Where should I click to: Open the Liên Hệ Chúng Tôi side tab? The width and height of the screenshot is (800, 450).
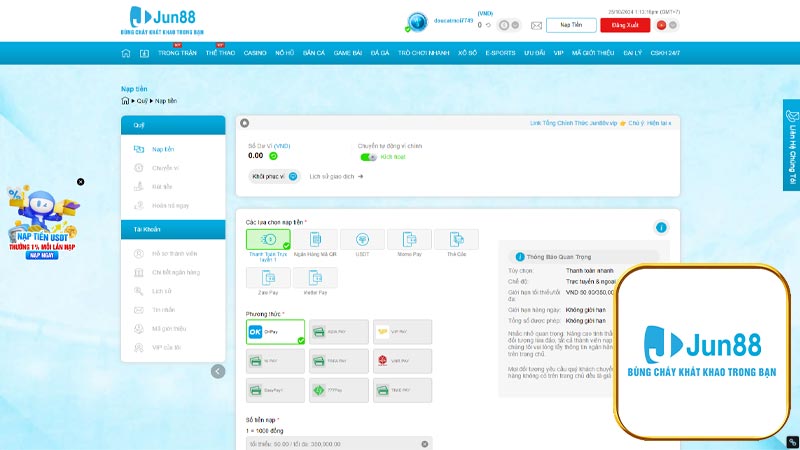coord(791,145)
